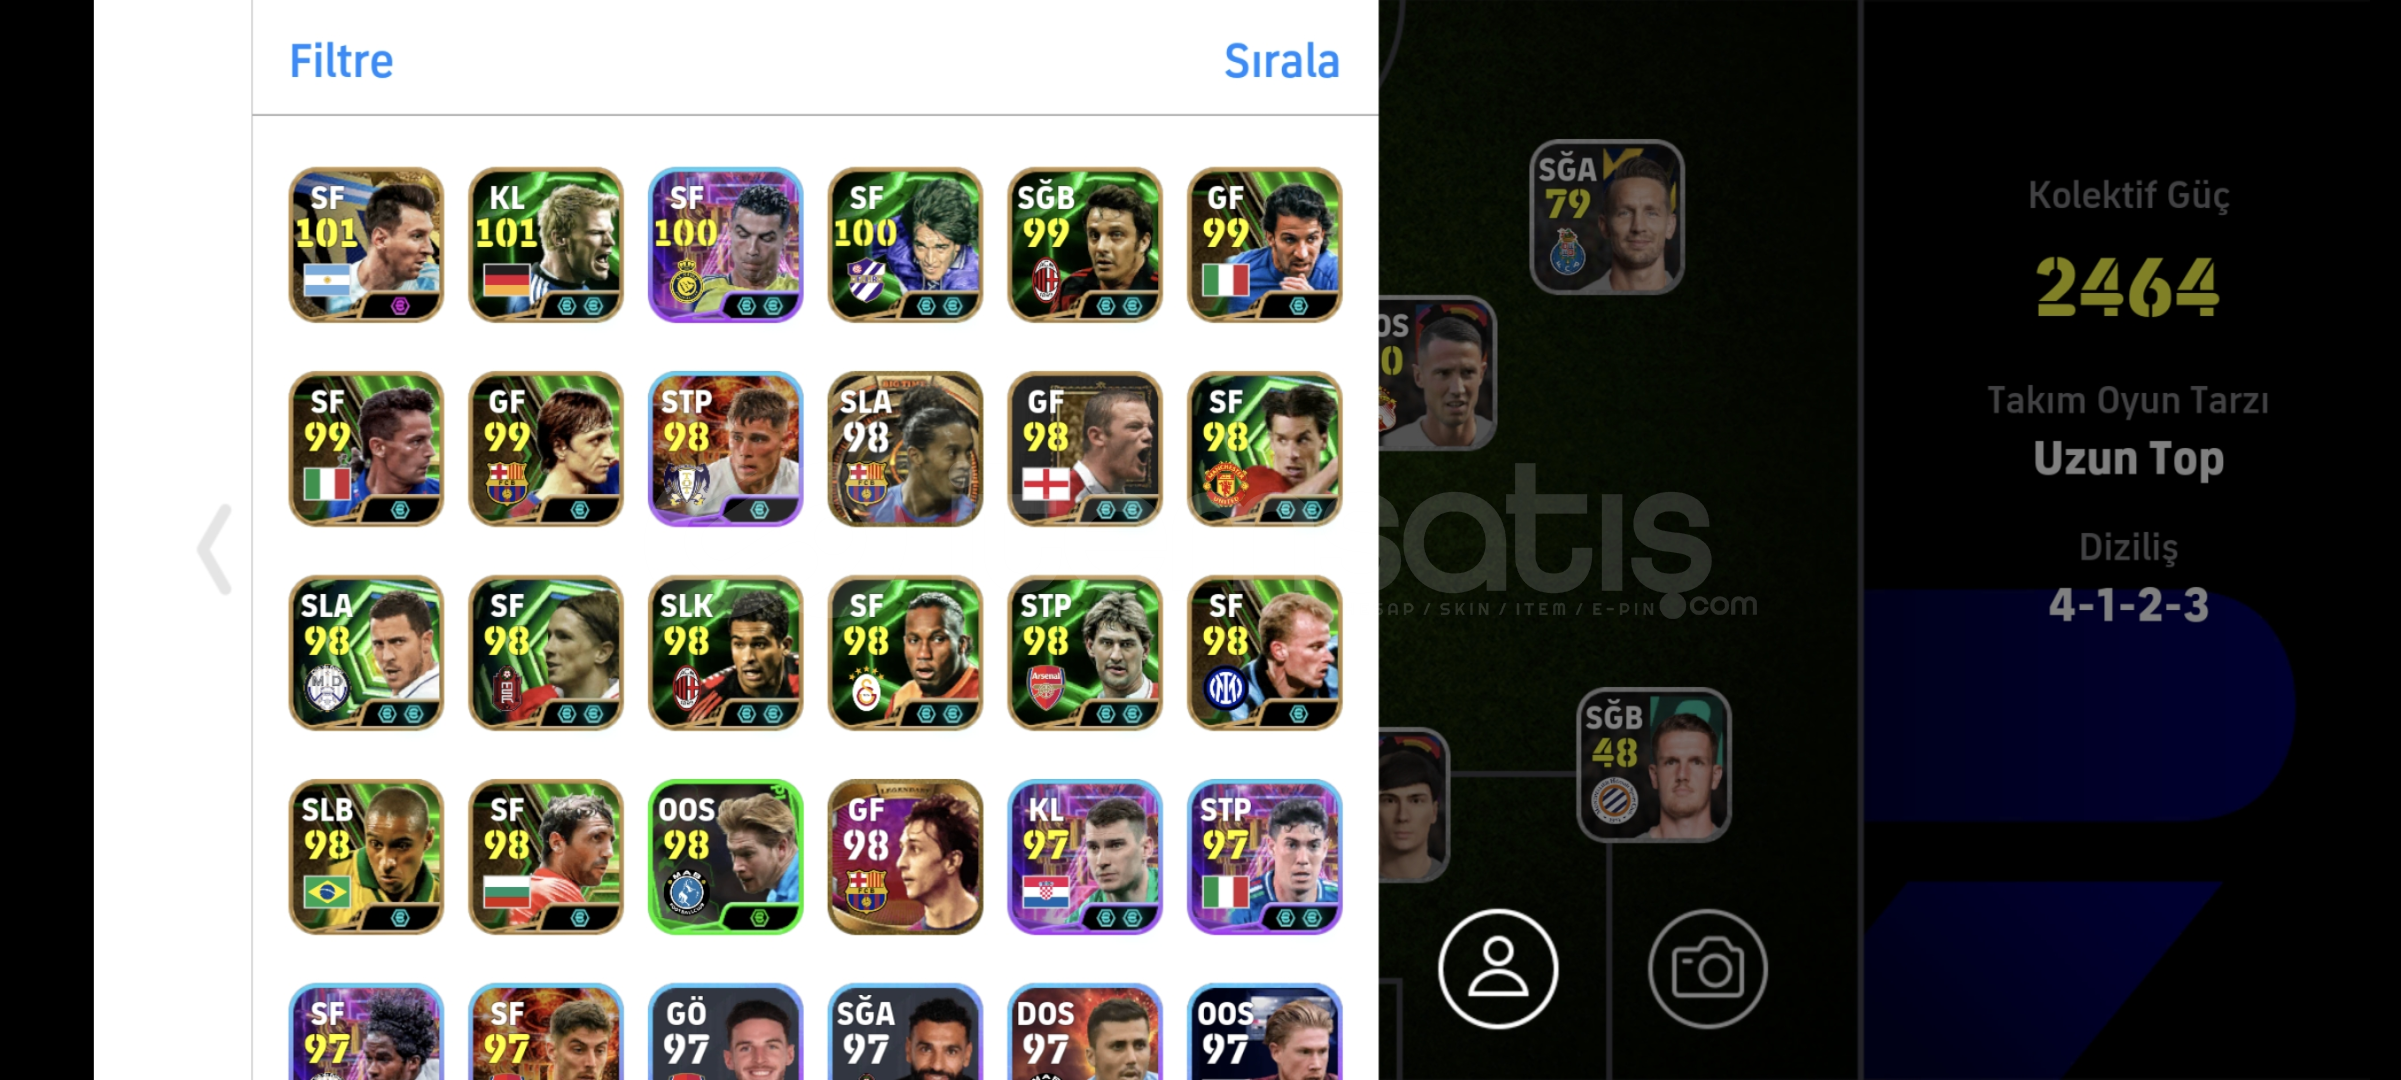This screenshot has height=1080, width=2401.
Task: Select the KL 97 Croatia goalkeeper card
Action: point(1085,857)
